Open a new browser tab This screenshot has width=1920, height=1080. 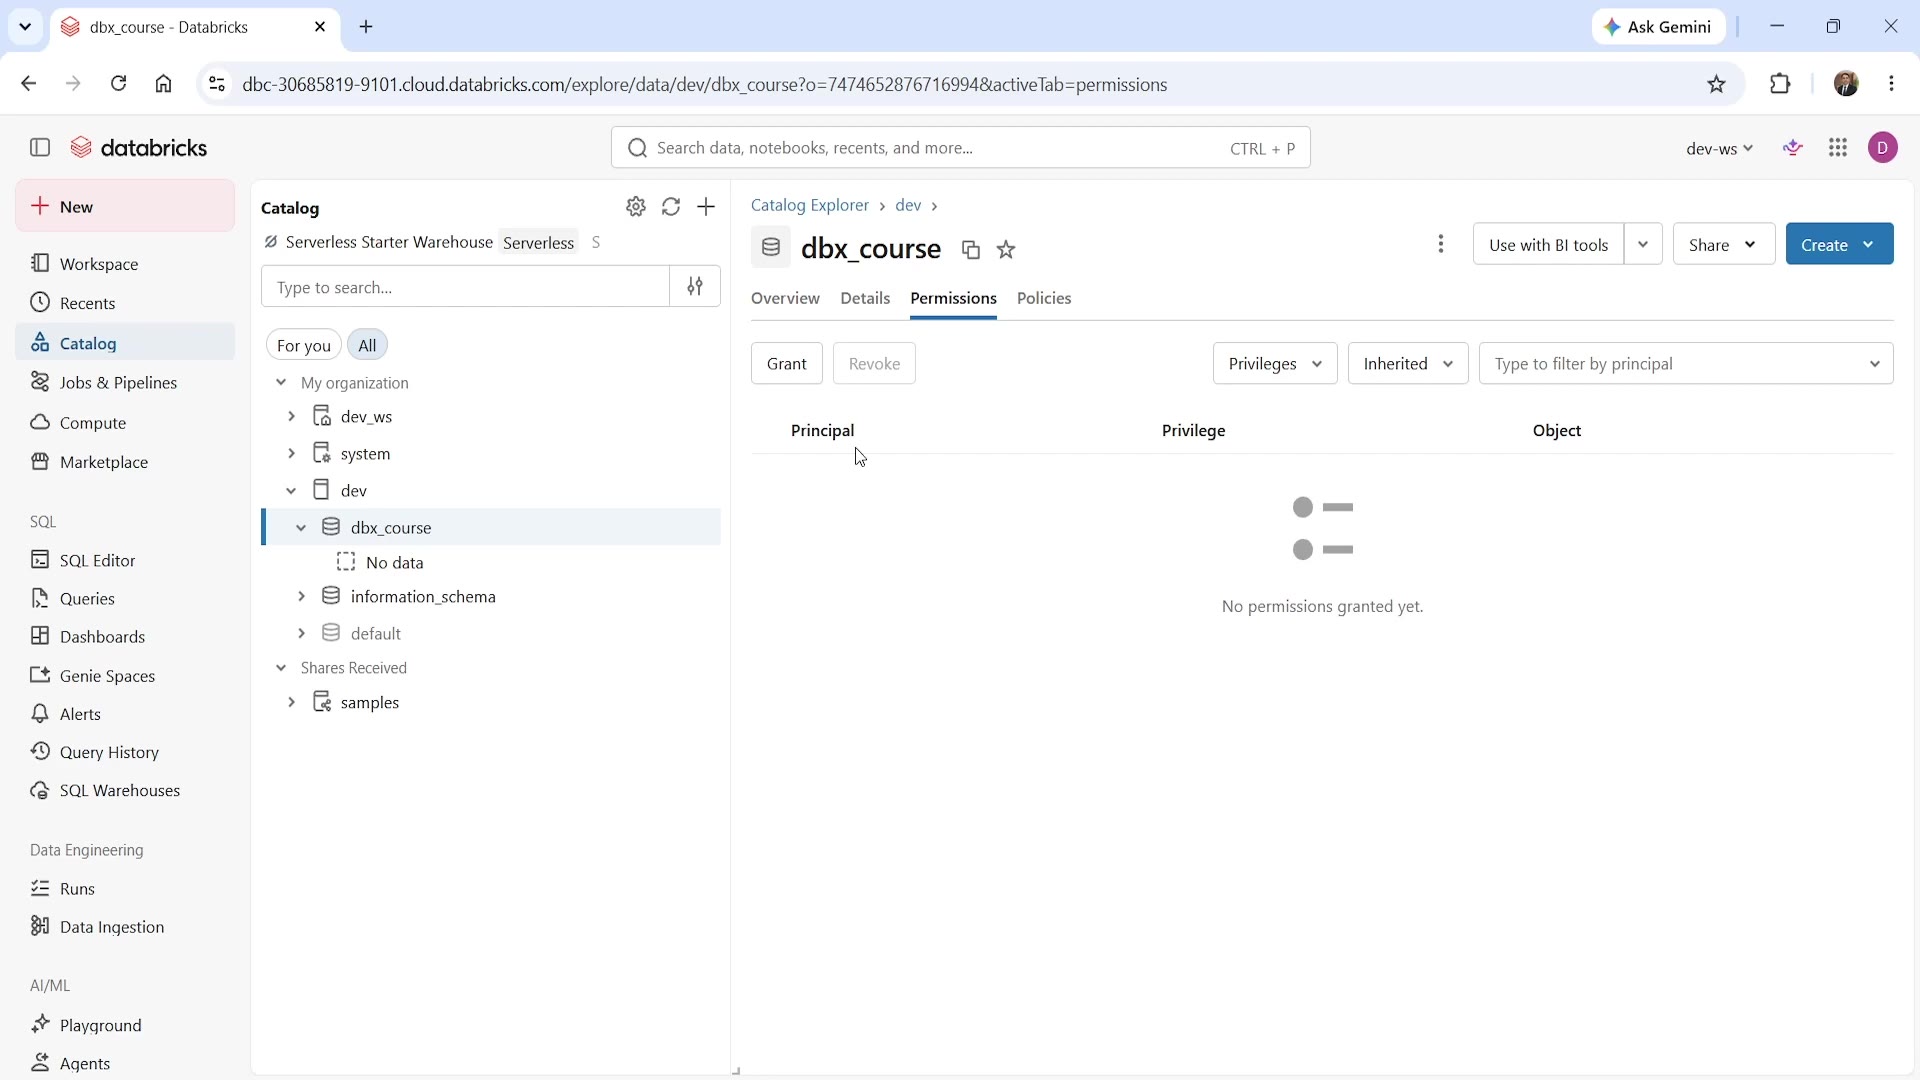(x=366, y=27)
